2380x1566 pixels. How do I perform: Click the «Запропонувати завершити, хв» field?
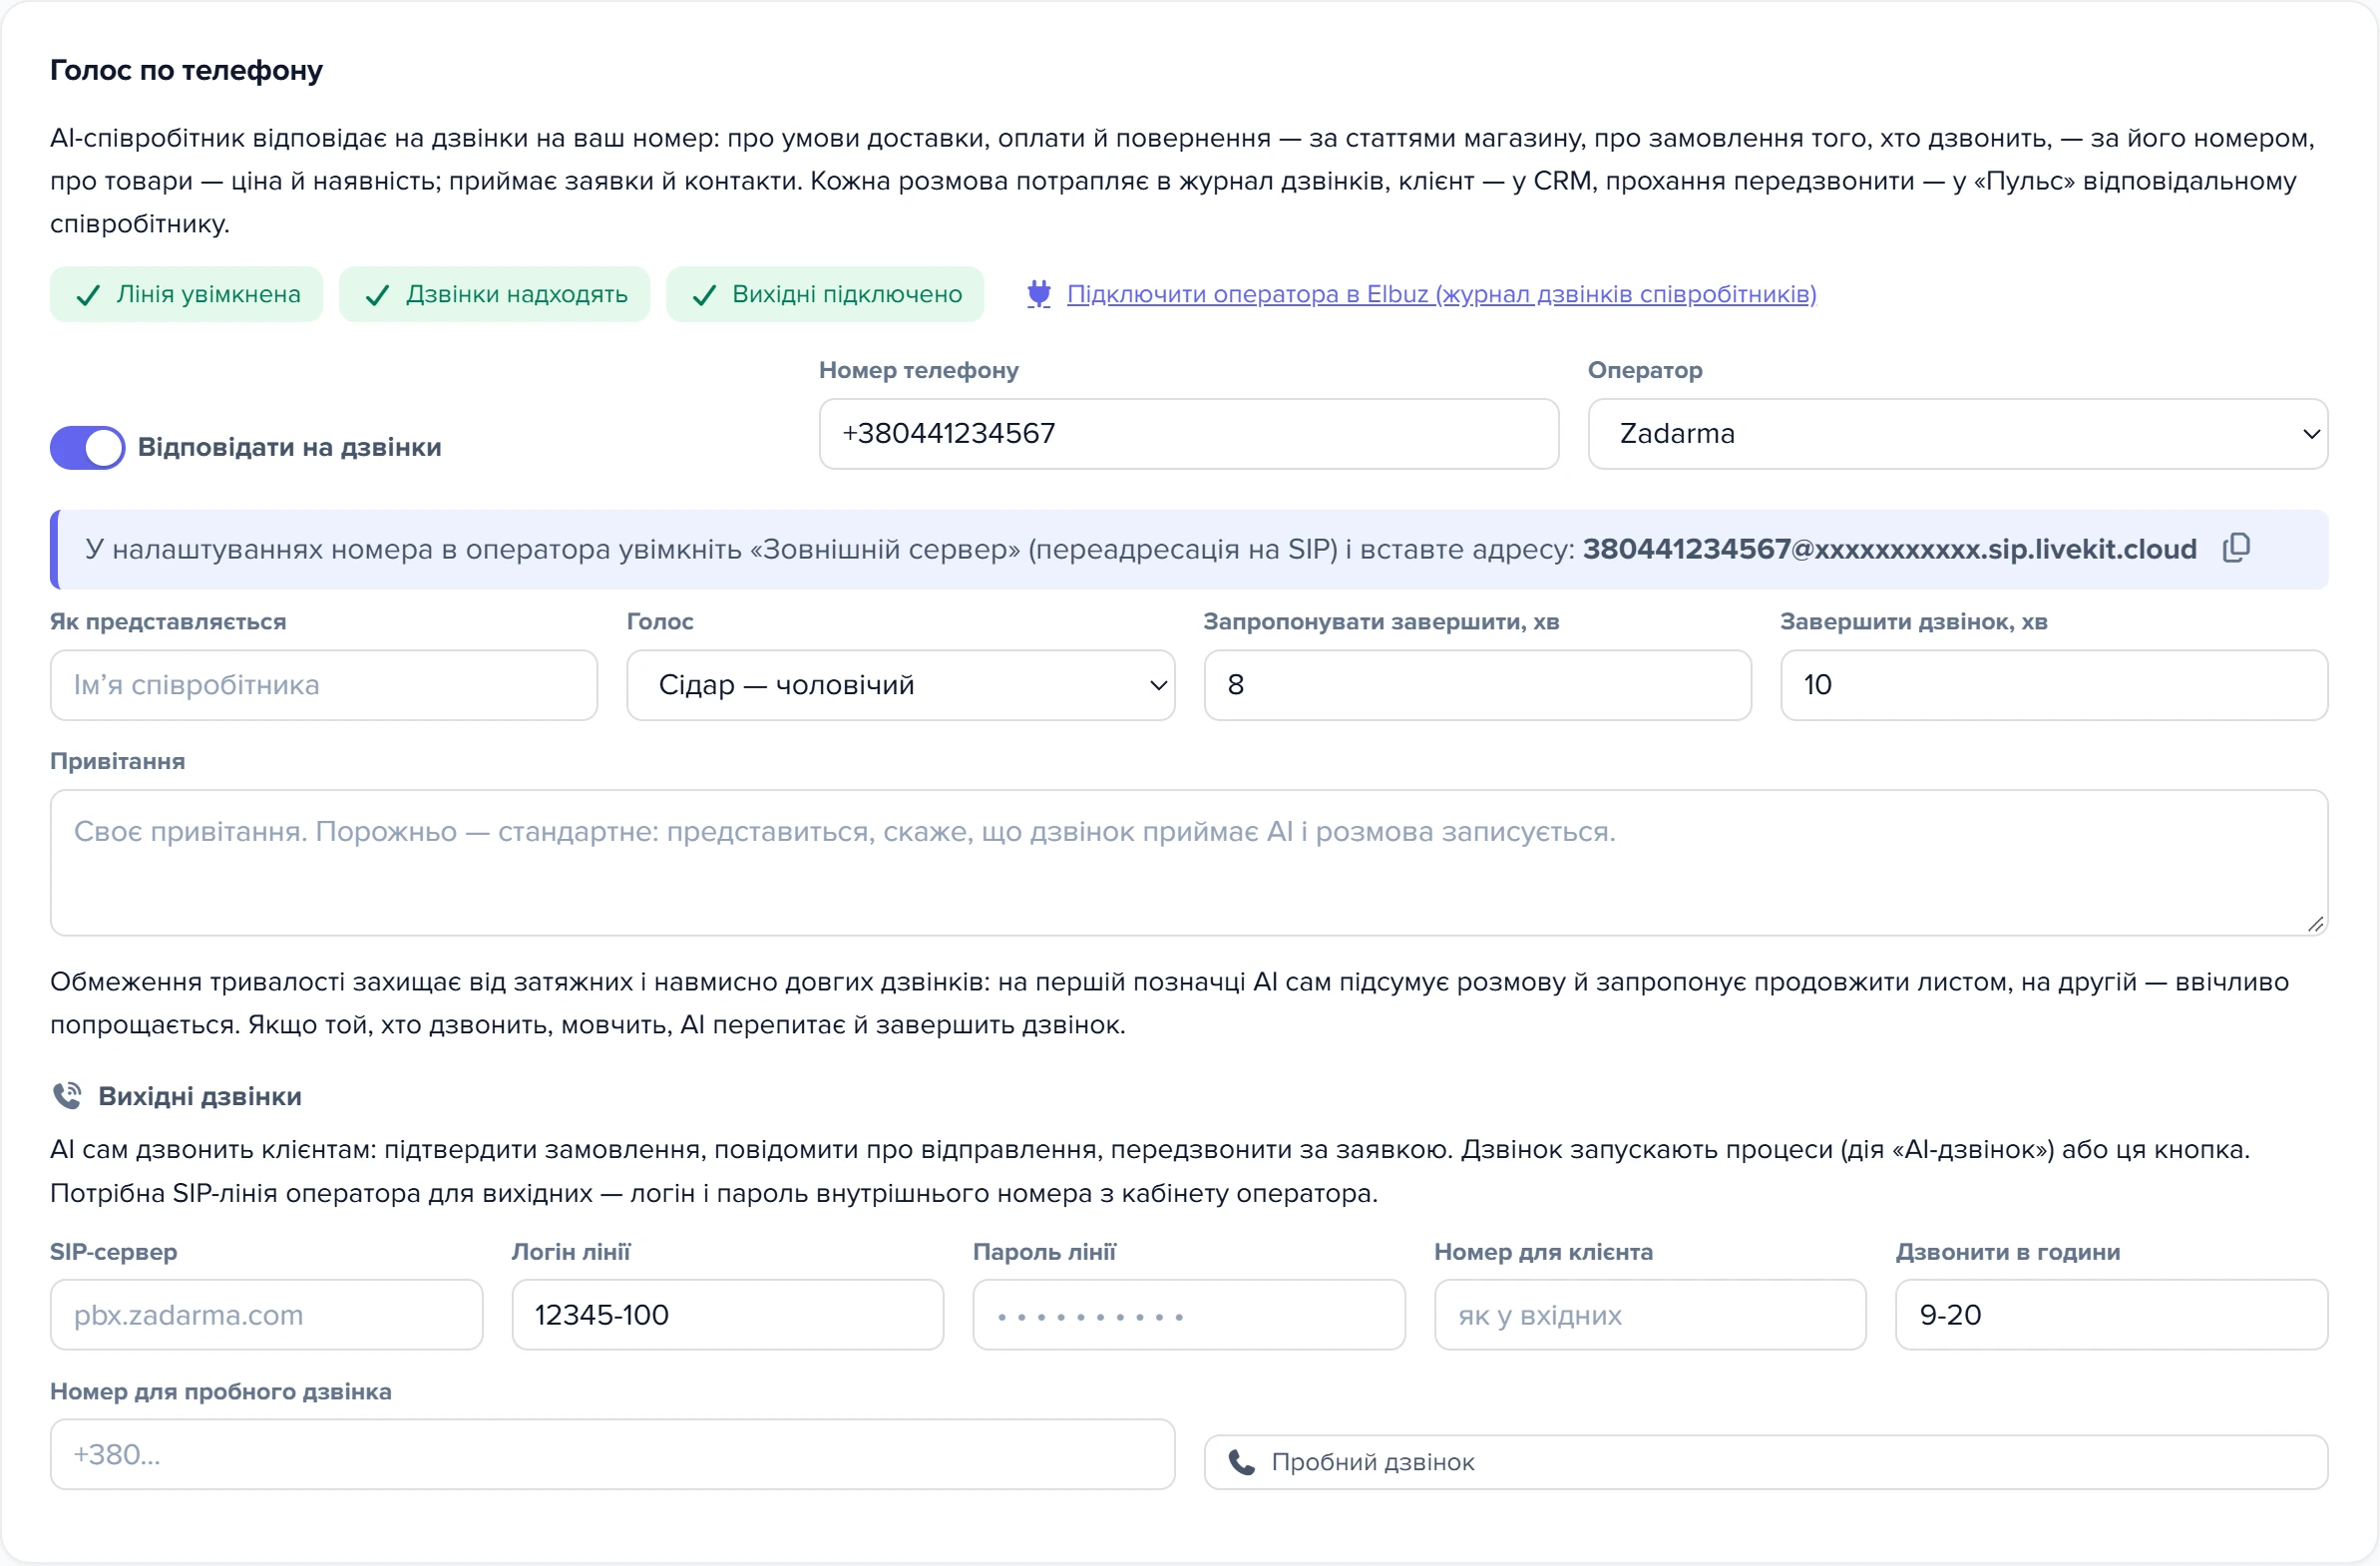pos(1477,685)
